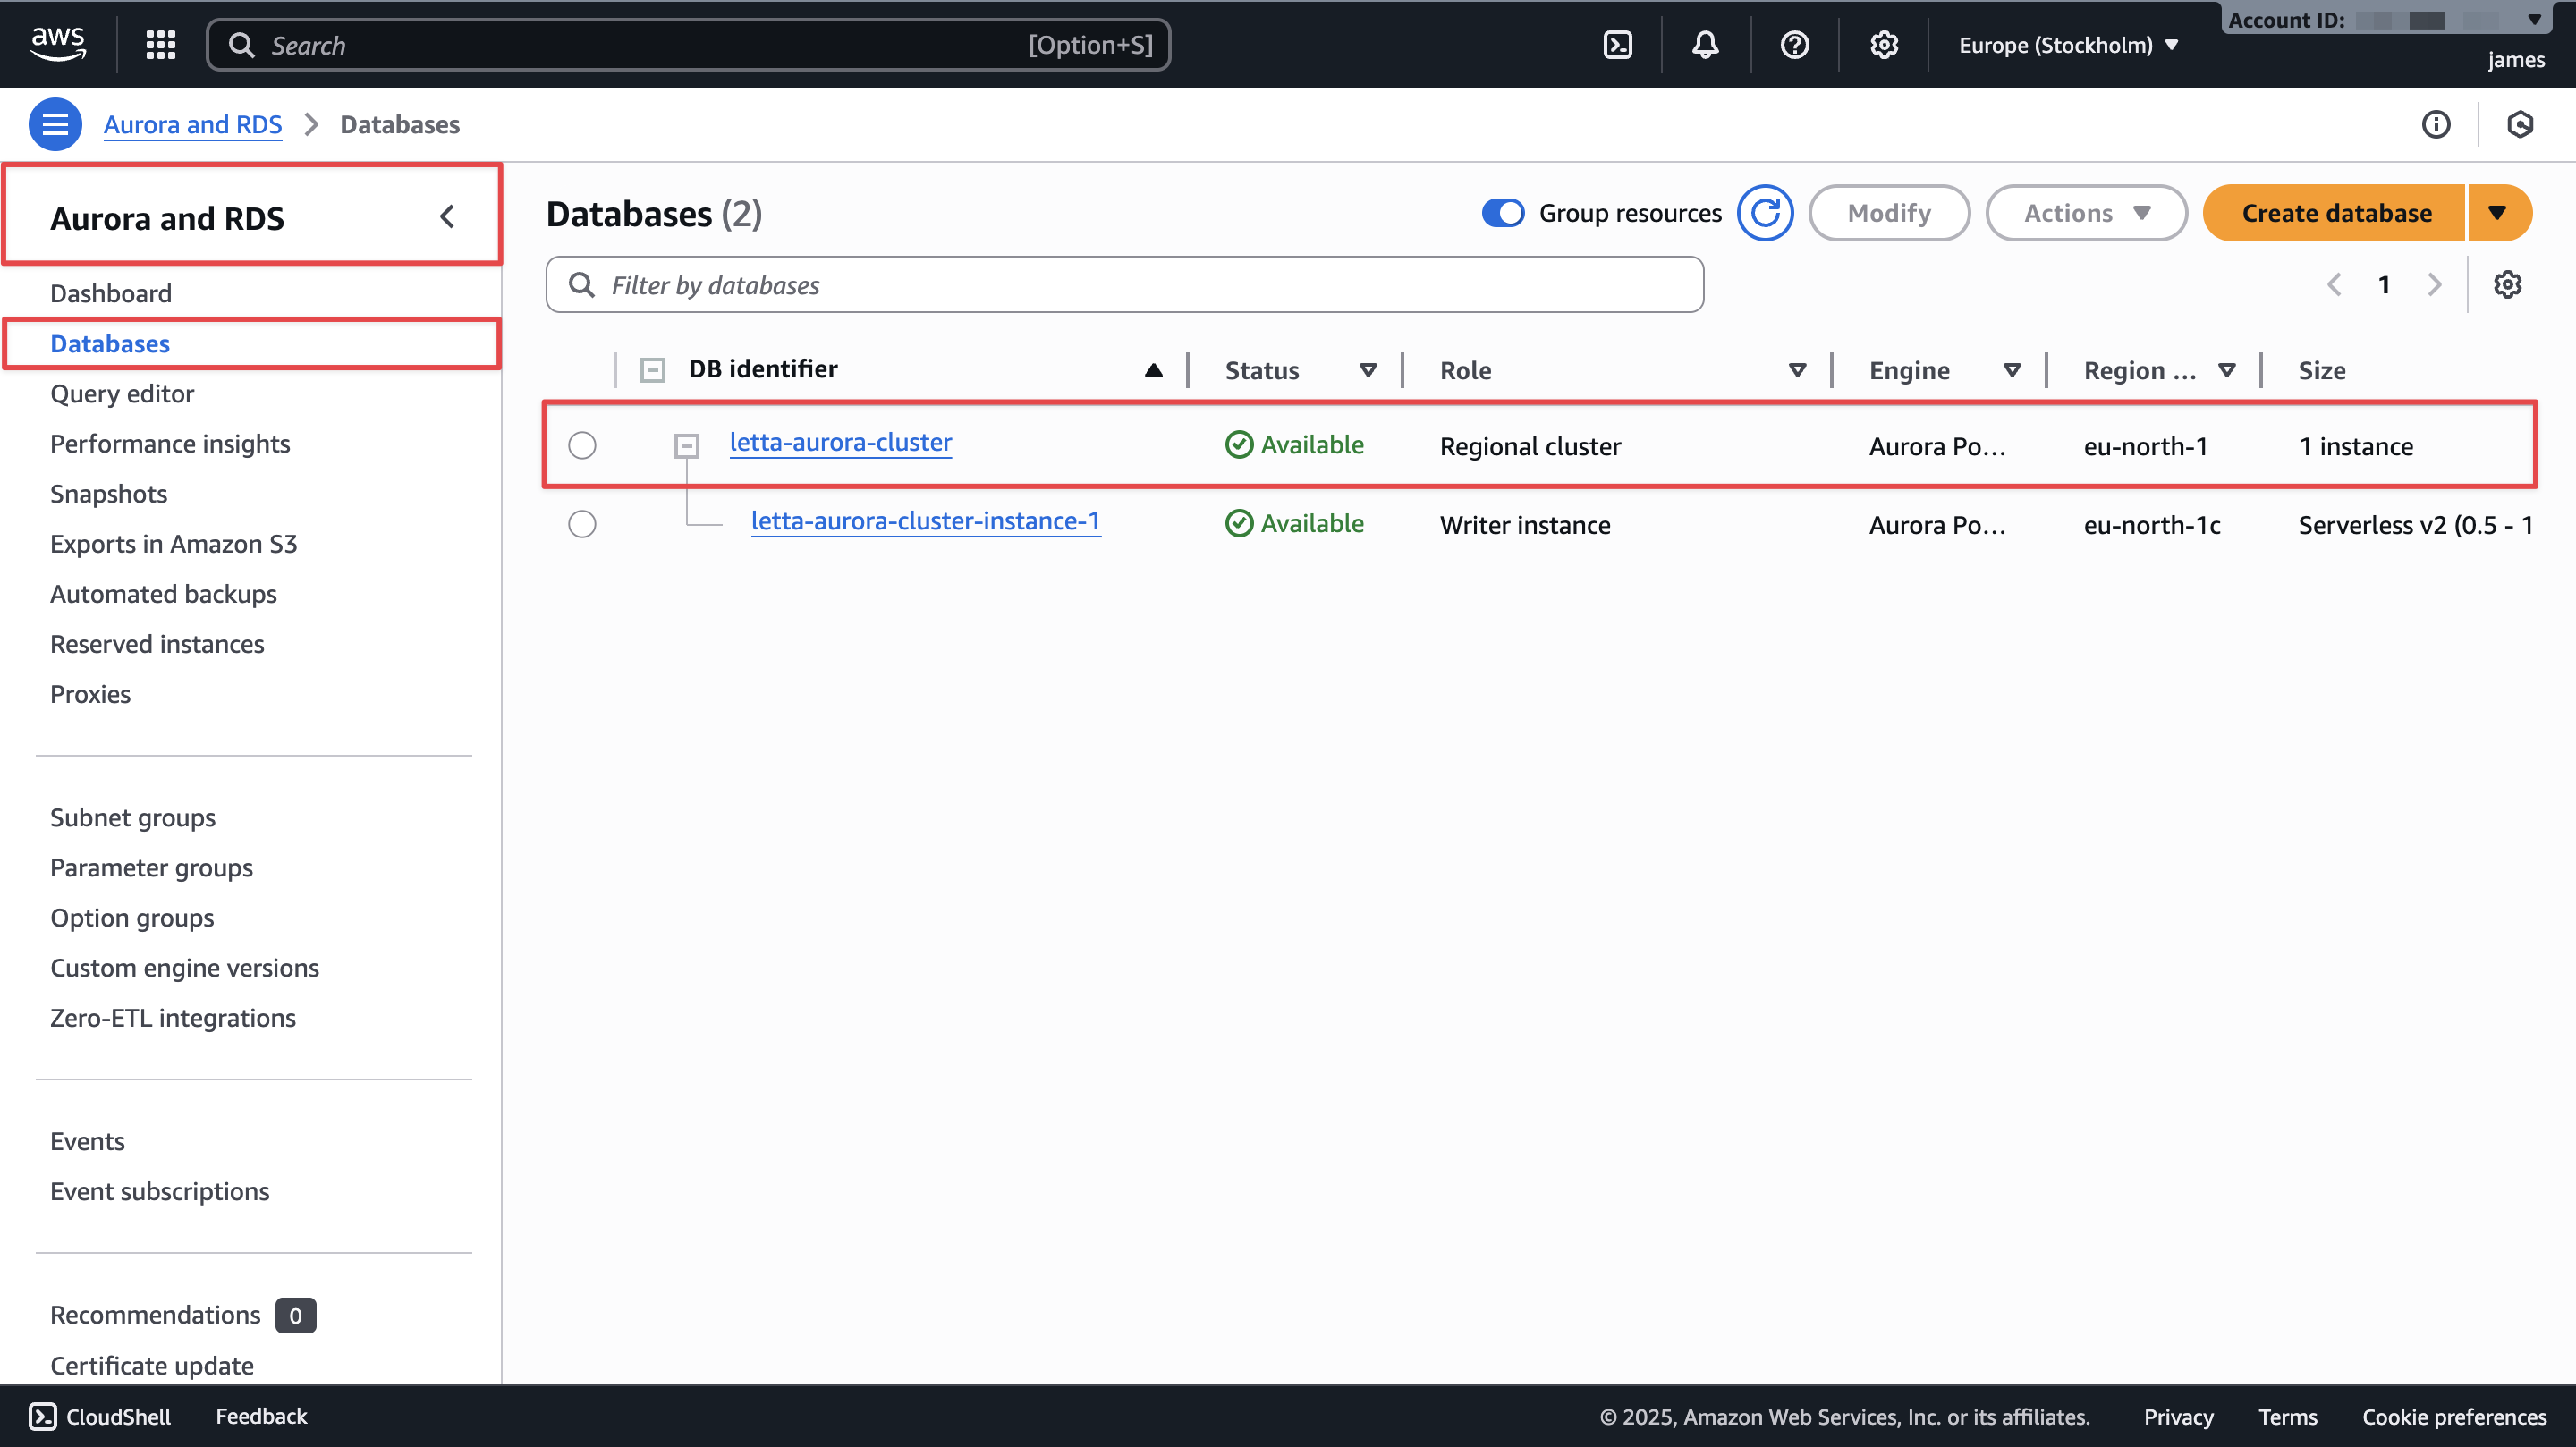Open the letta-aurora-cluster-instance-1 link
The image size is (2576, 1447).
[x=925, y=521]
